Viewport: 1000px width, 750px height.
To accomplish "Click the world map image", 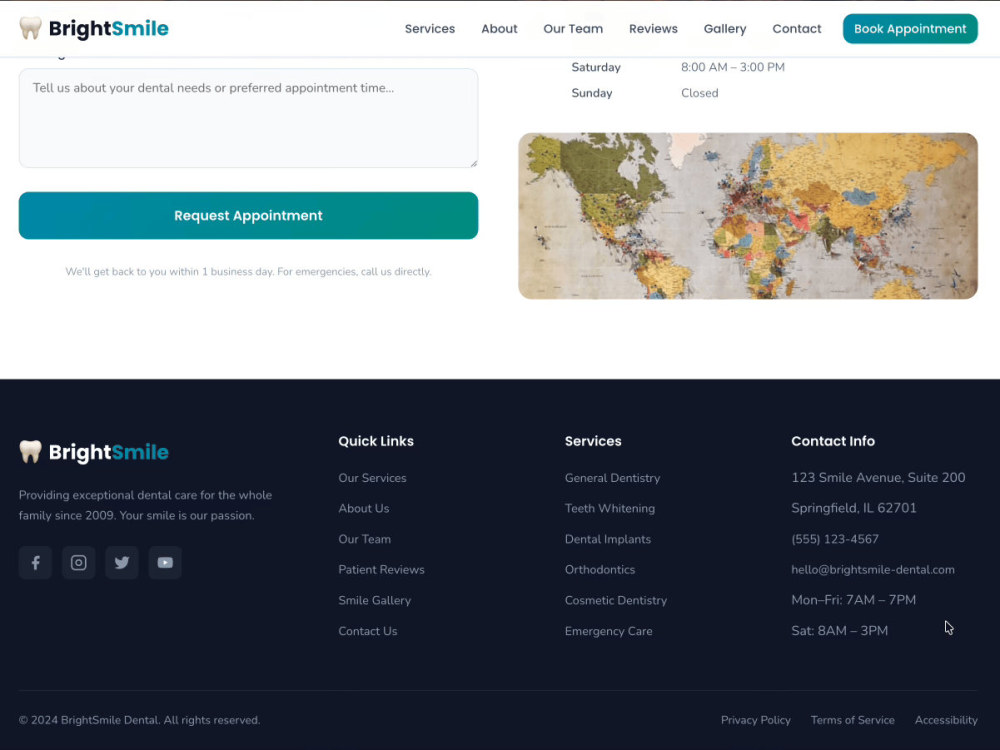I will 747,216.
